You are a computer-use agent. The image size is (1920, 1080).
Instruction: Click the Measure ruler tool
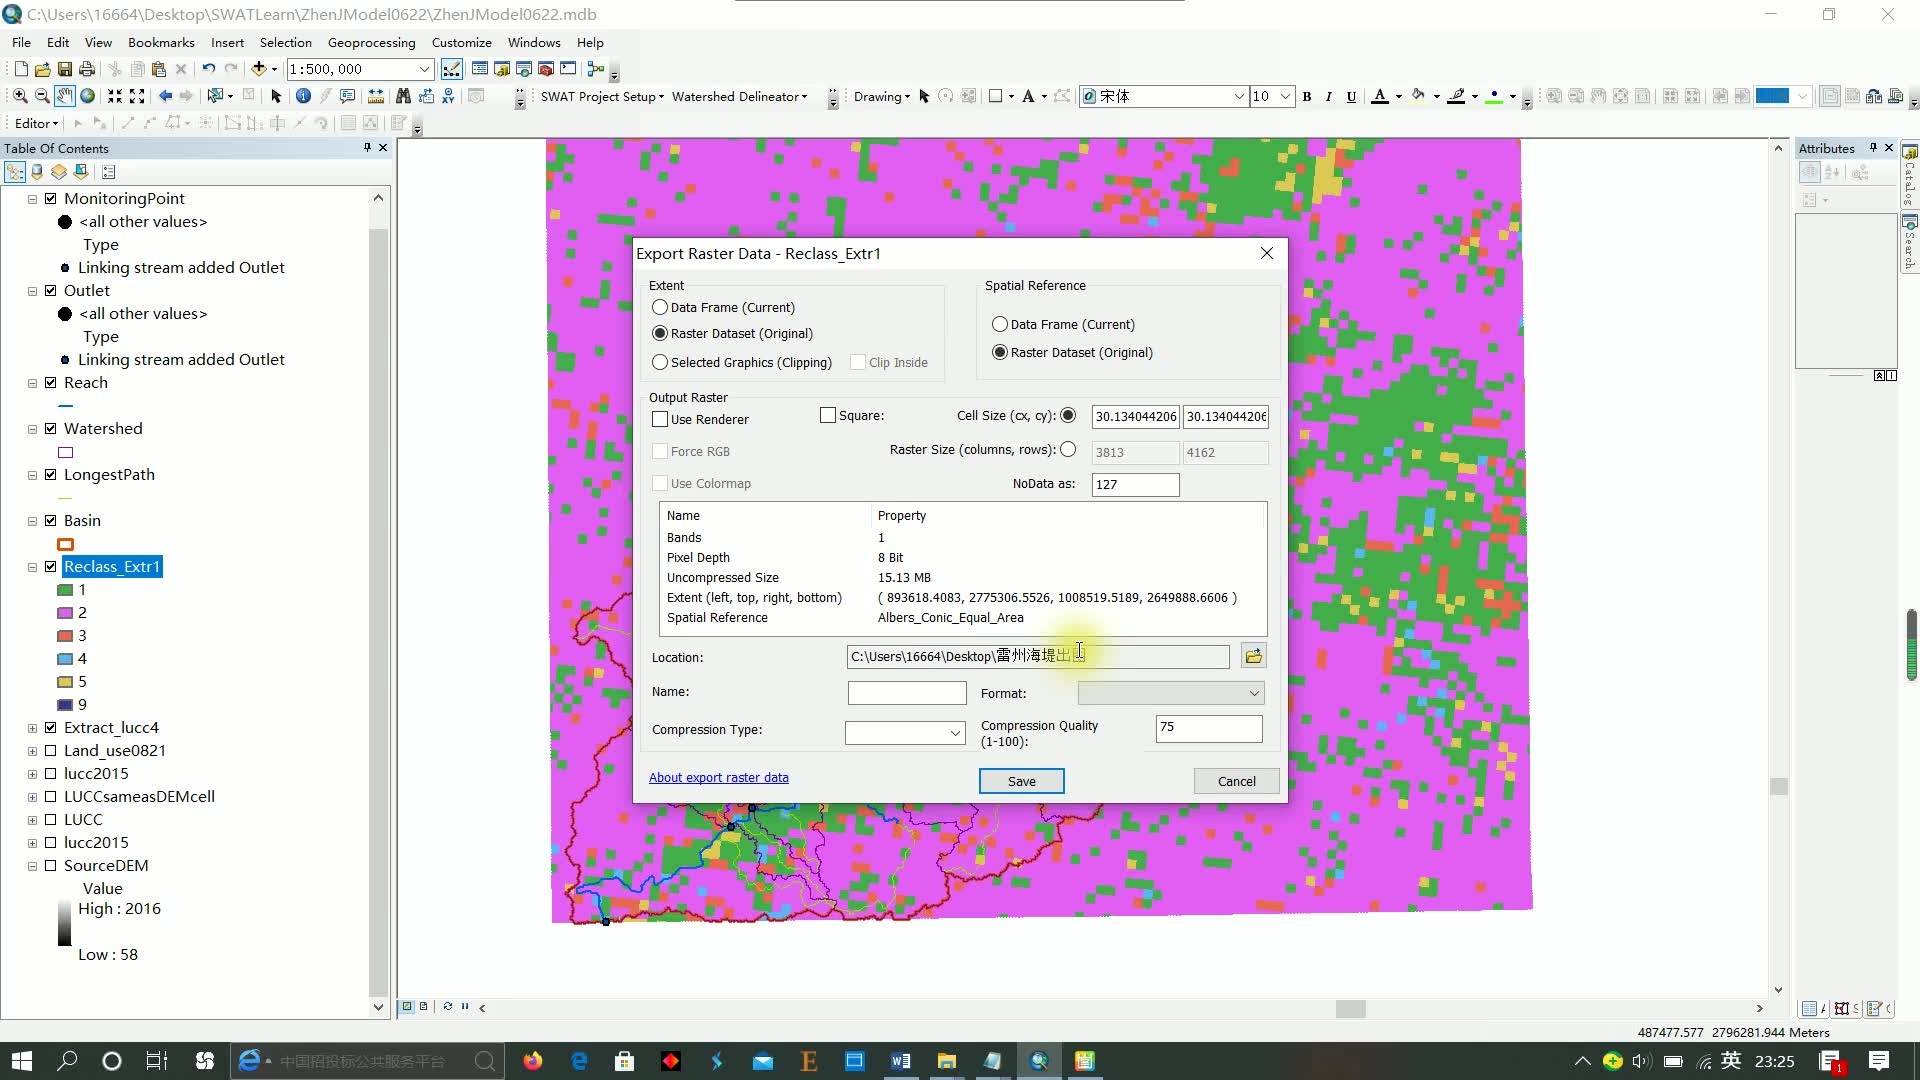[376, 96]
